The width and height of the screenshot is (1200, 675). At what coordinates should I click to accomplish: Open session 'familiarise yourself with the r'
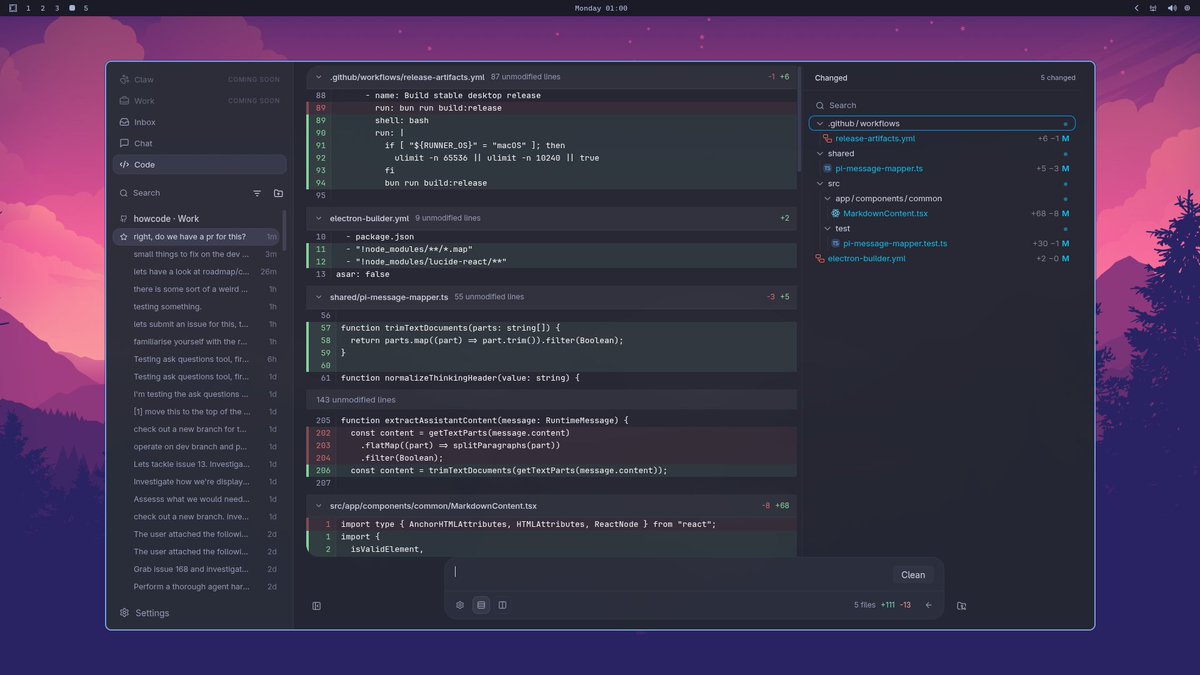[x=198, y=342]
